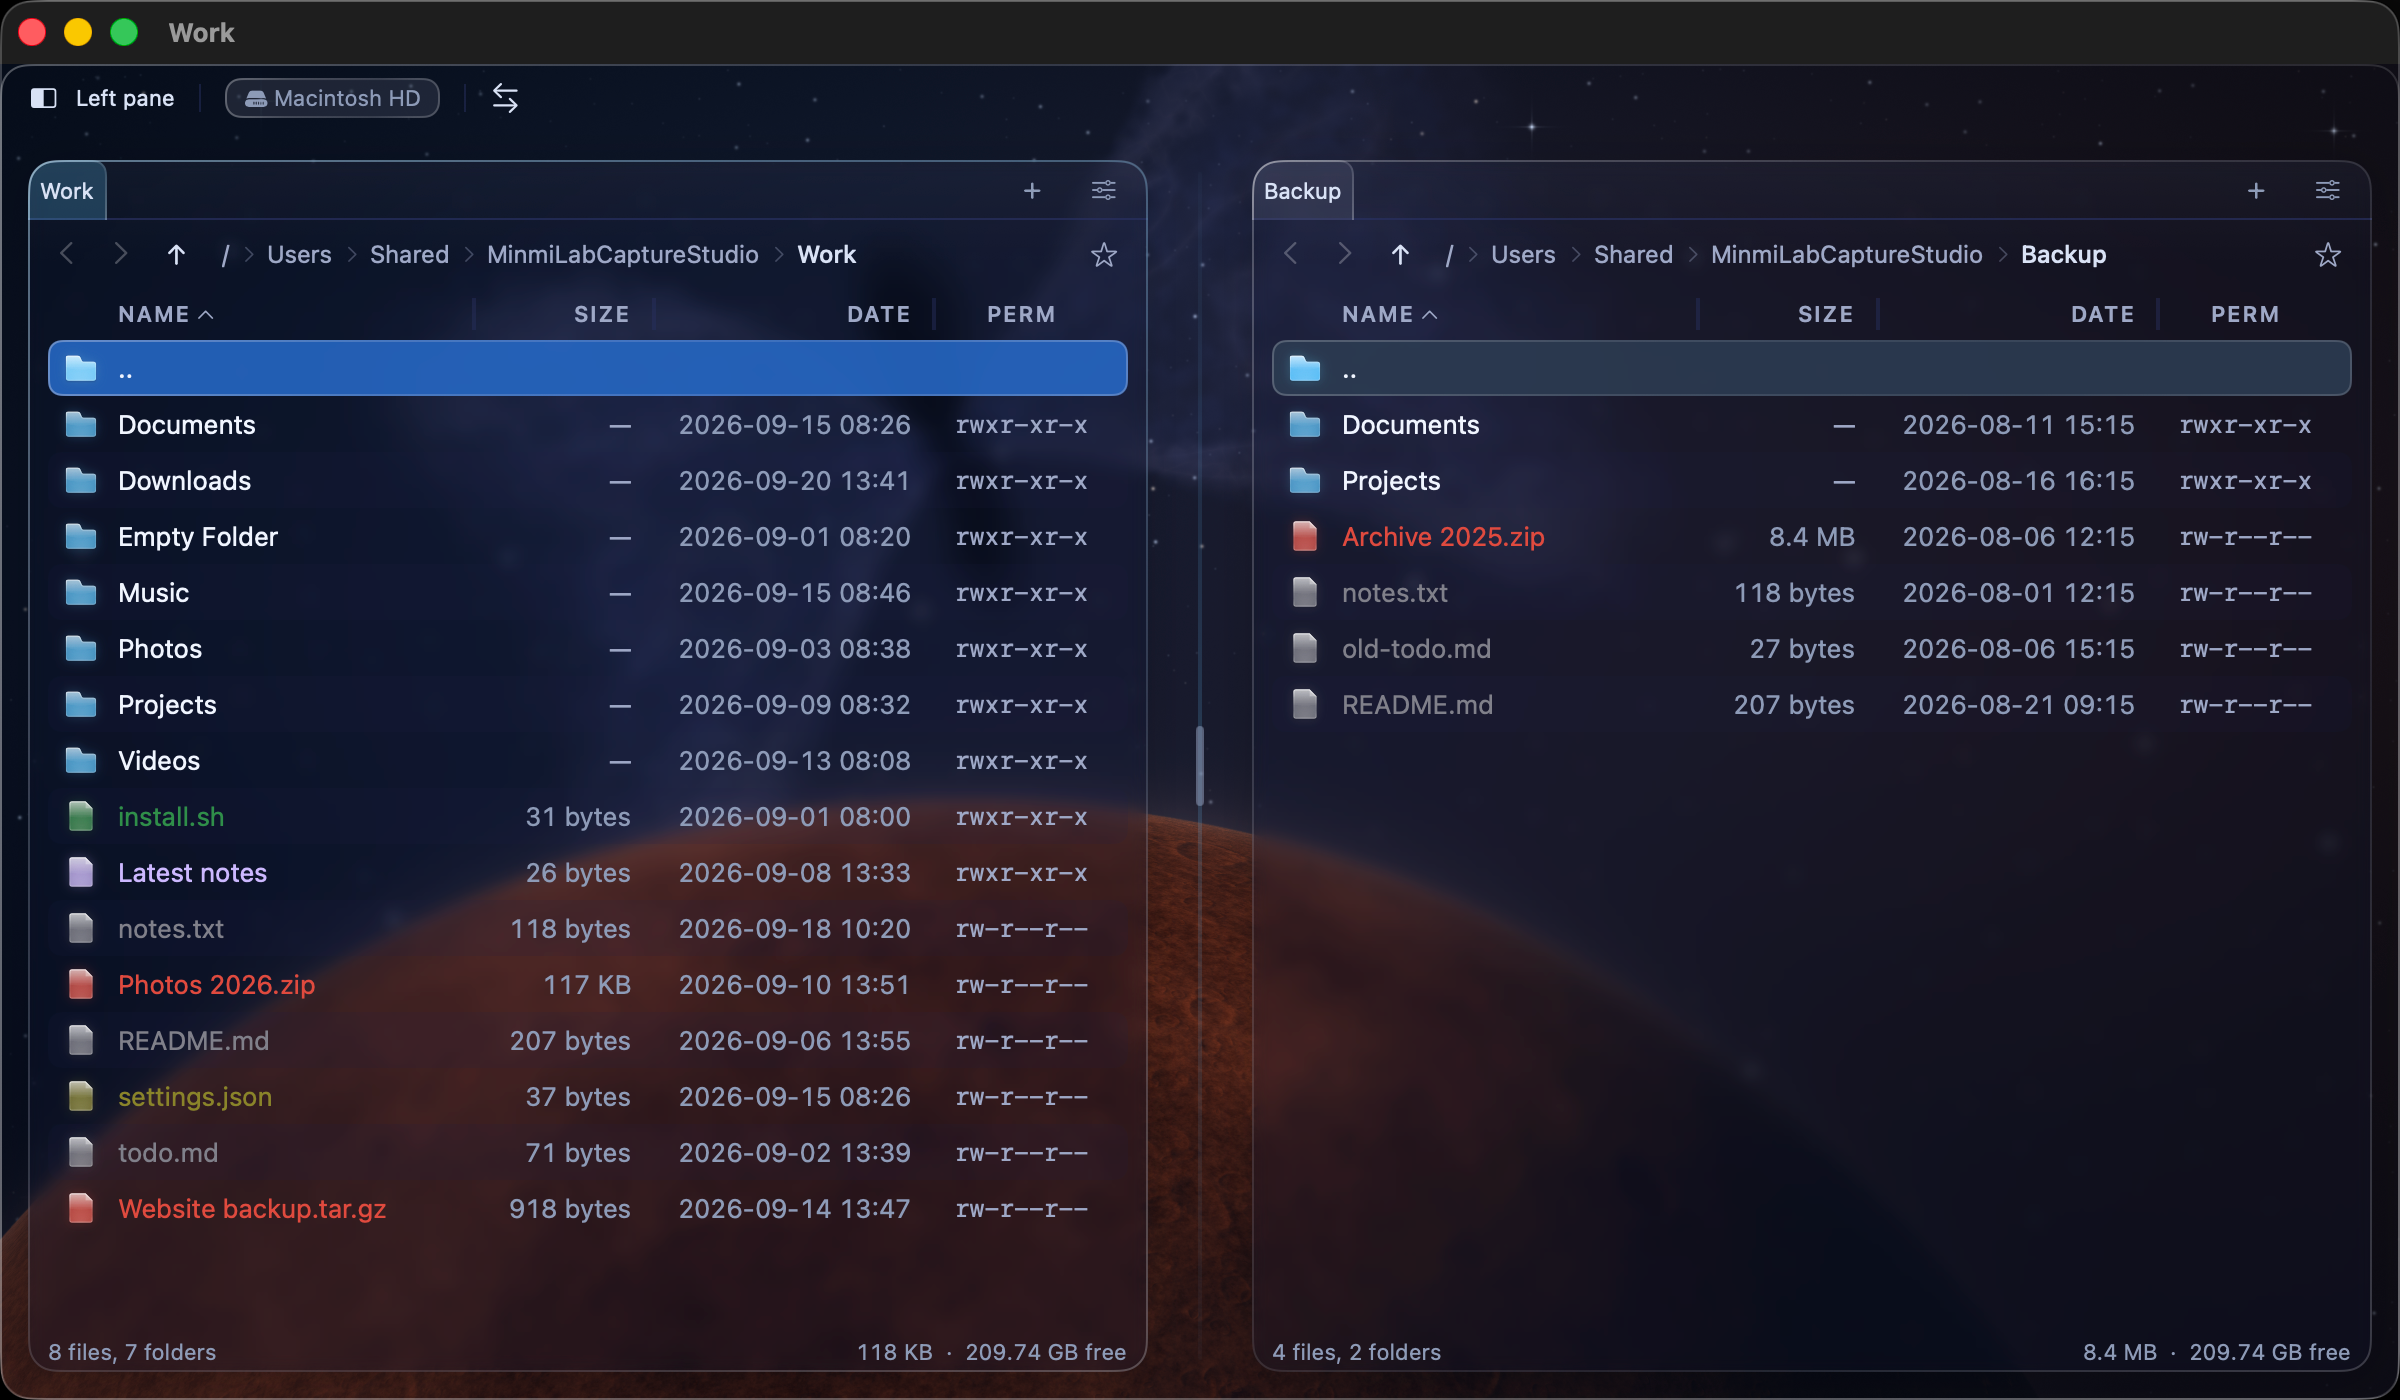Go back in the Backup pane
This screenshot has height=1400, width=2400.
pos(1291,254)
